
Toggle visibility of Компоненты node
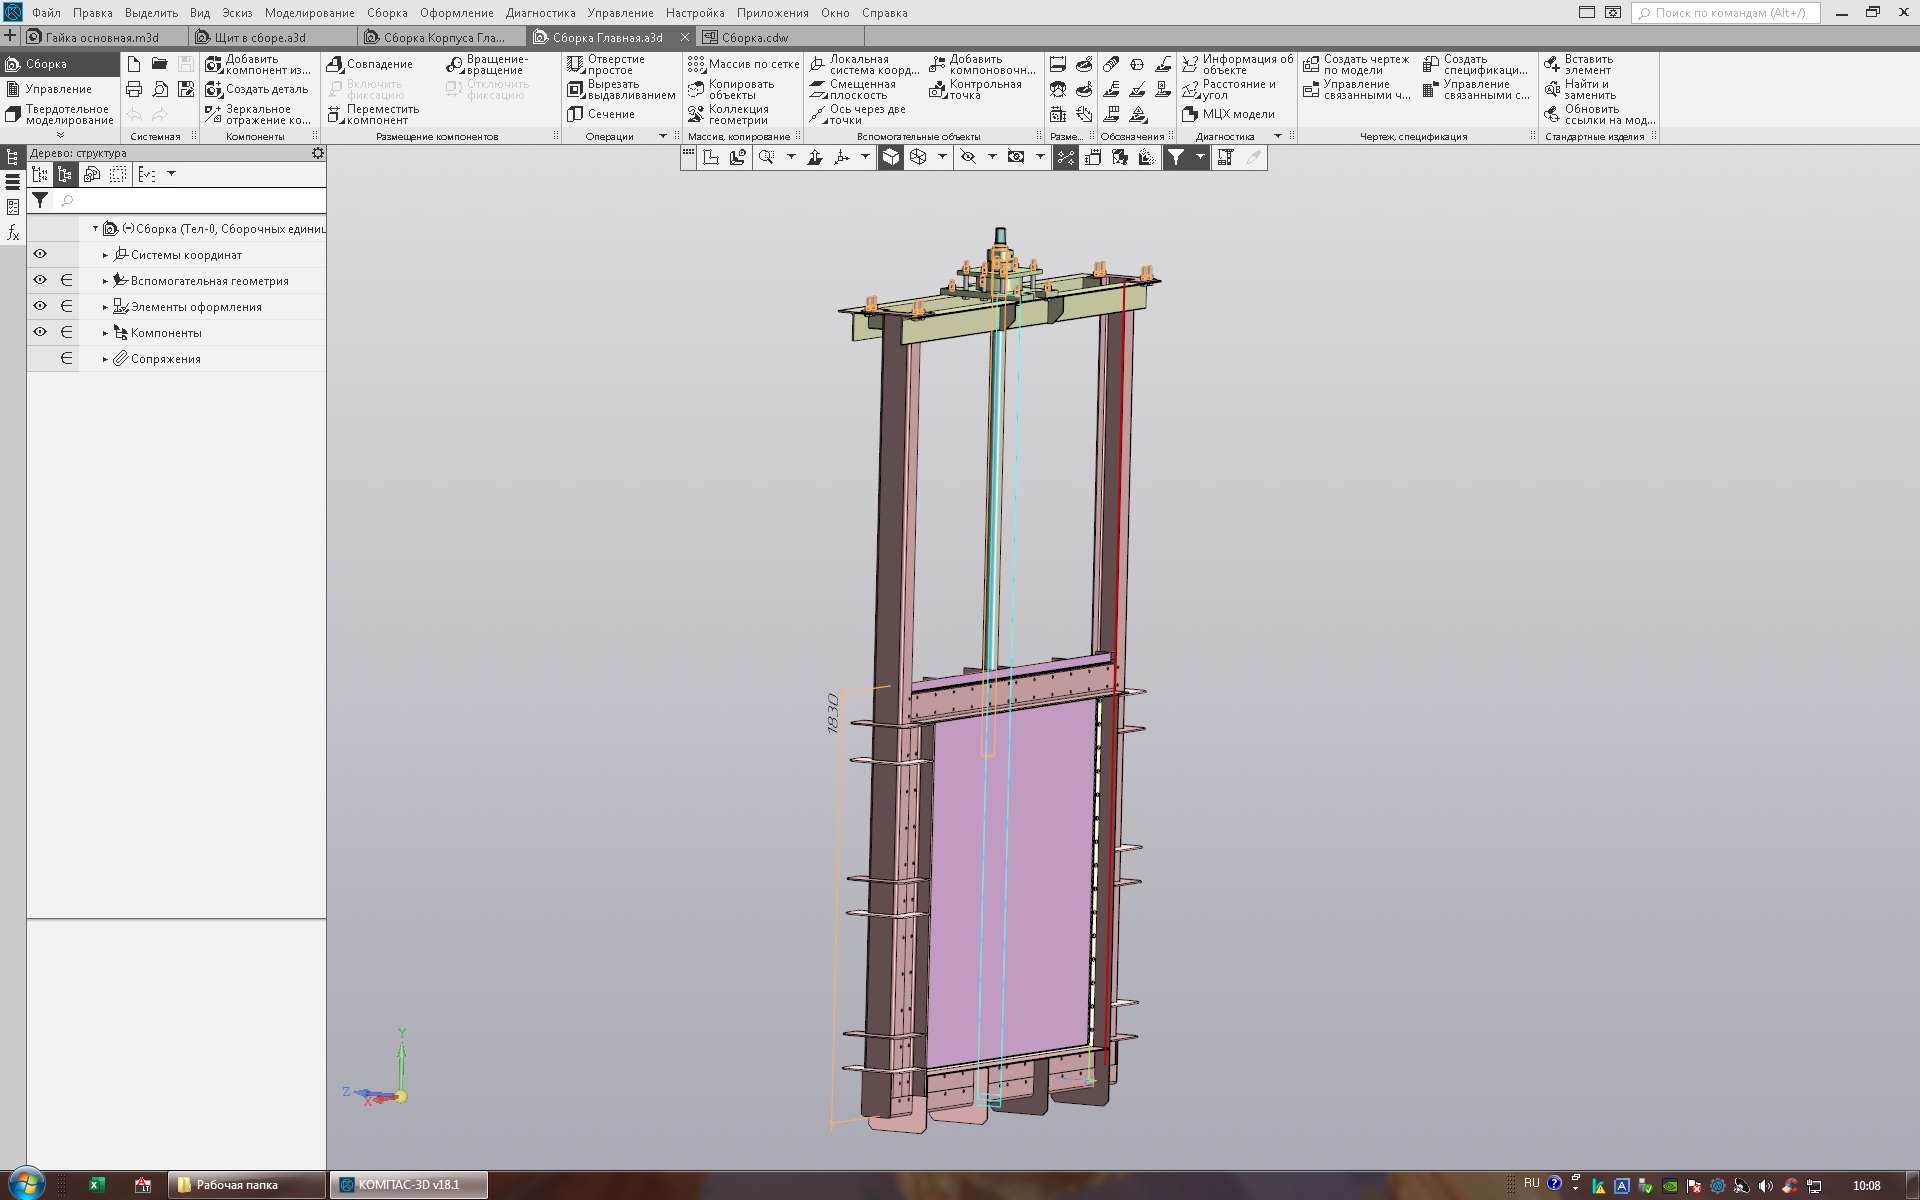click(40, 333)
